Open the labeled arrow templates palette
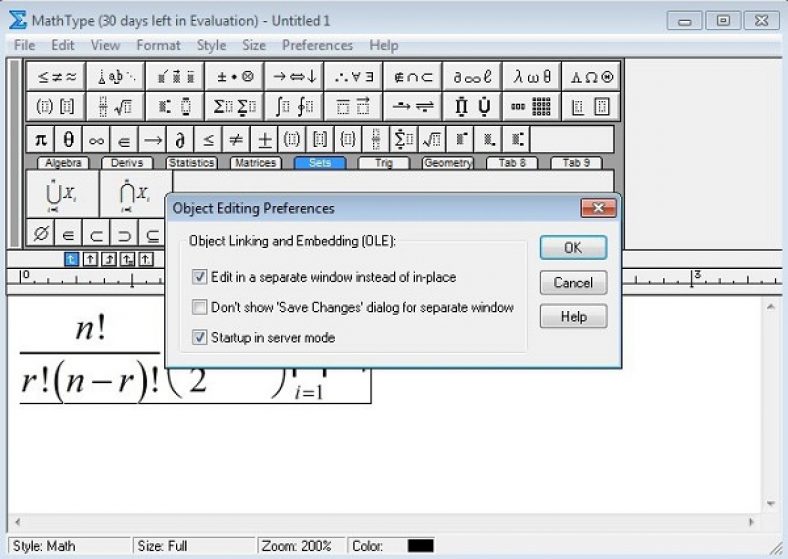Image resolution: width=788 pixels, height=559 pixels. (413, 106)
